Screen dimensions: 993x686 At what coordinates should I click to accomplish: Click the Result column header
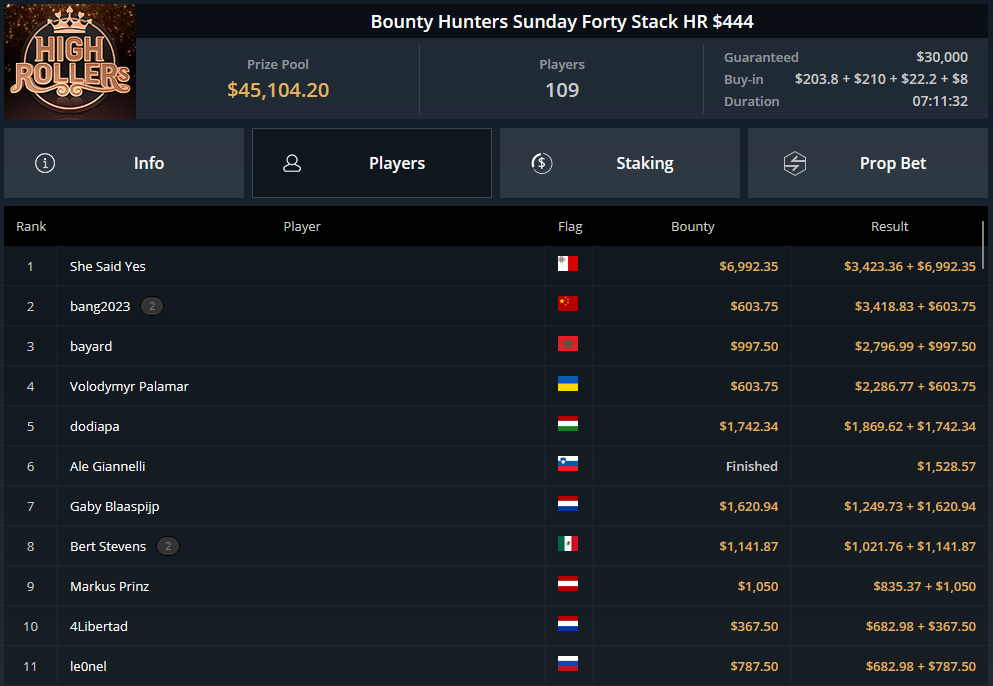click(889, 227)
